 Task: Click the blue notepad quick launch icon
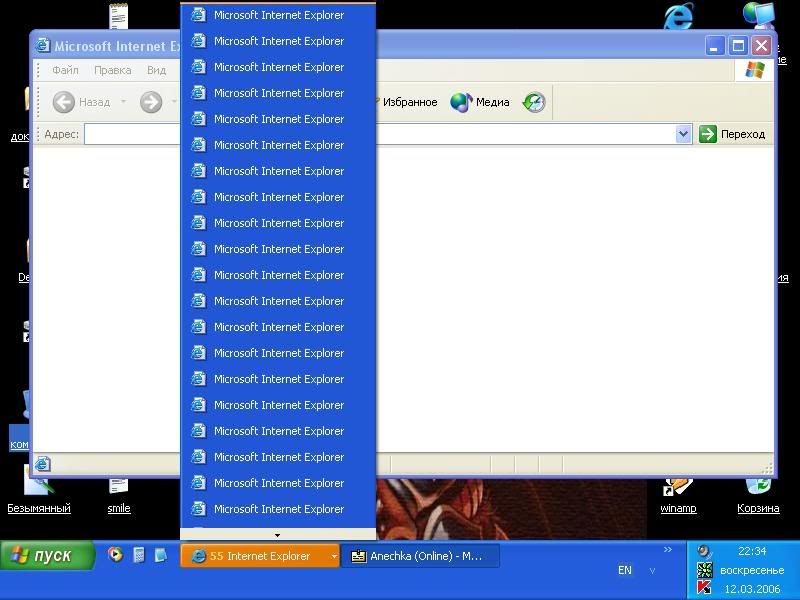point(160,555)
